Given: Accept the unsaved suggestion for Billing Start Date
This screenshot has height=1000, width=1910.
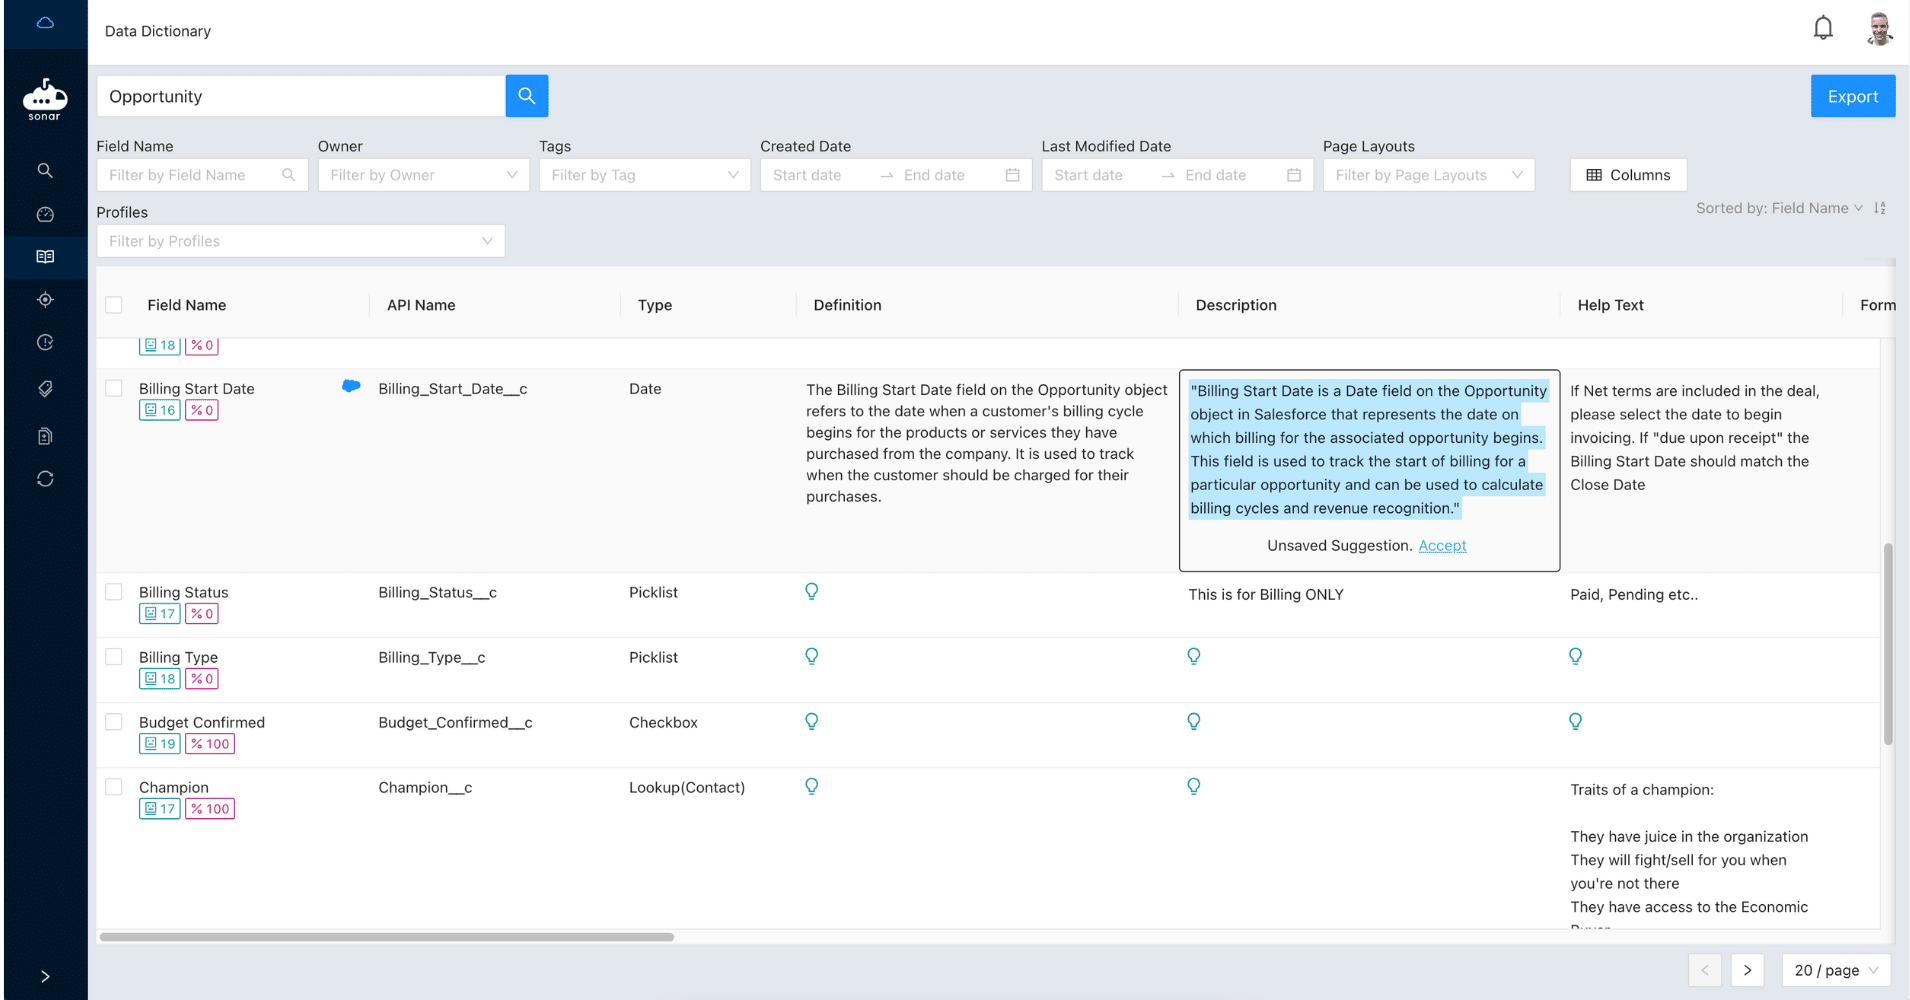Looking at the screenshot, I should tap(1442, 545).
